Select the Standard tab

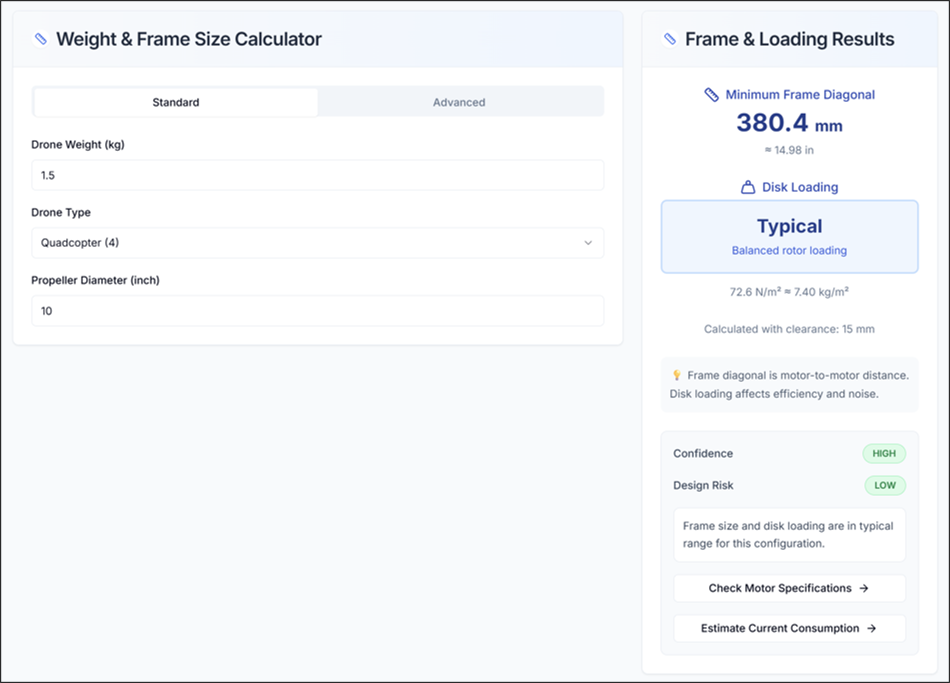click(176, 101)
